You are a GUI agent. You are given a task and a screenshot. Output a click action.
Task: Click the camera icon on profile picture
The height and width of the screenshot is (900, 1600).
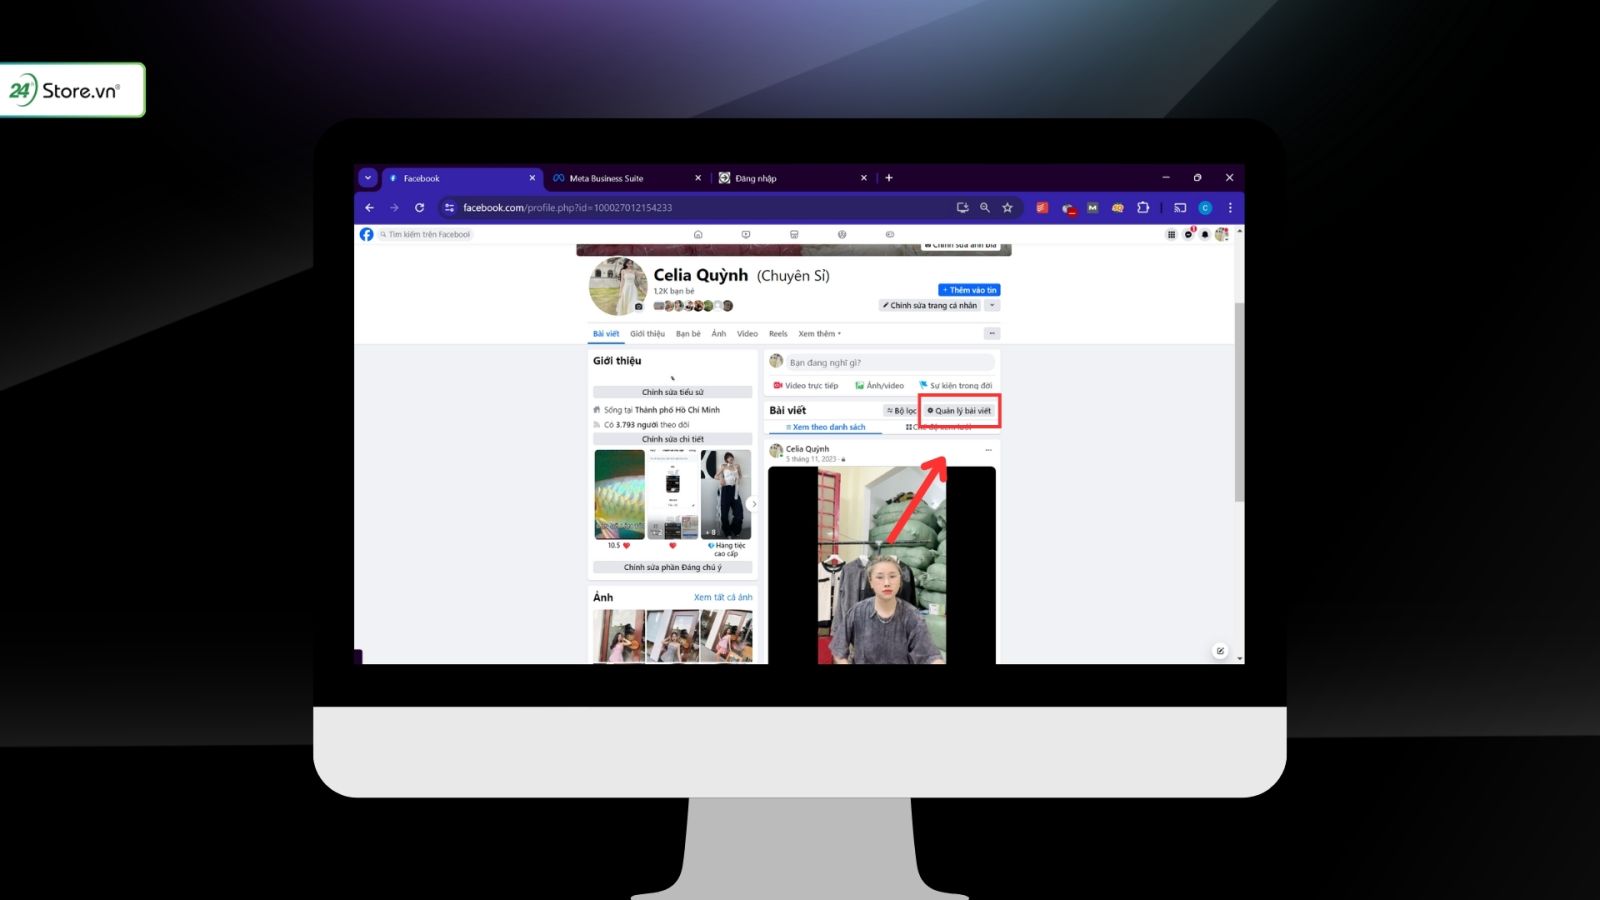click(639, 306)
